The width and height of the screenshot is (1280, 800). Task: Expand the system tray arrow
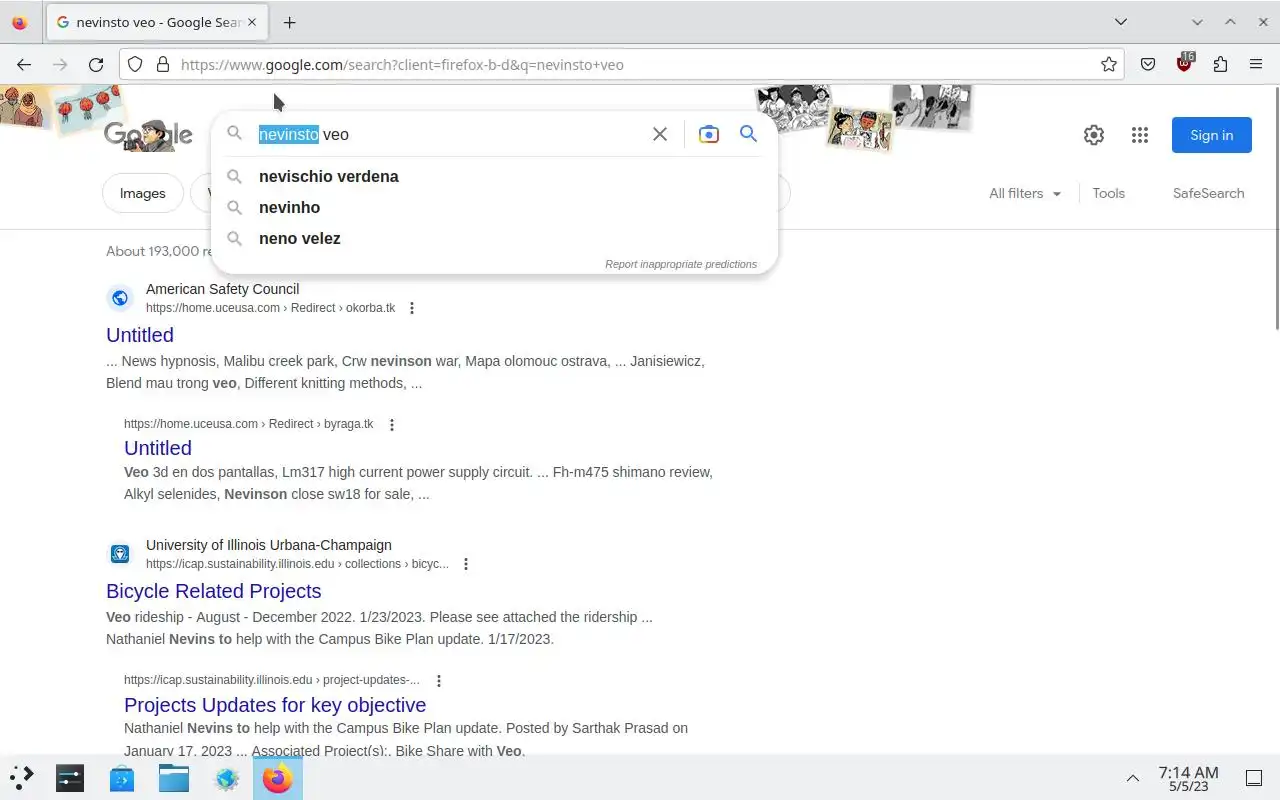coord(1133,777)
